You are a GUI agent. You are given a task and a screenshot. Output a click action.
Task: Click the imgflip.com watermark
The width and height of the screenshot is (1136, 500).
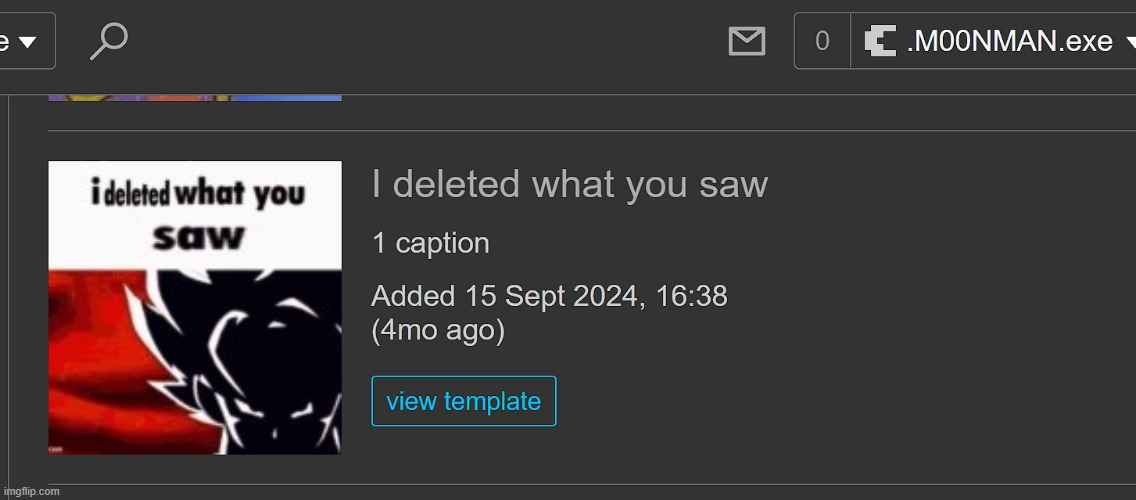pyautogui.click(x=32, y=492)
